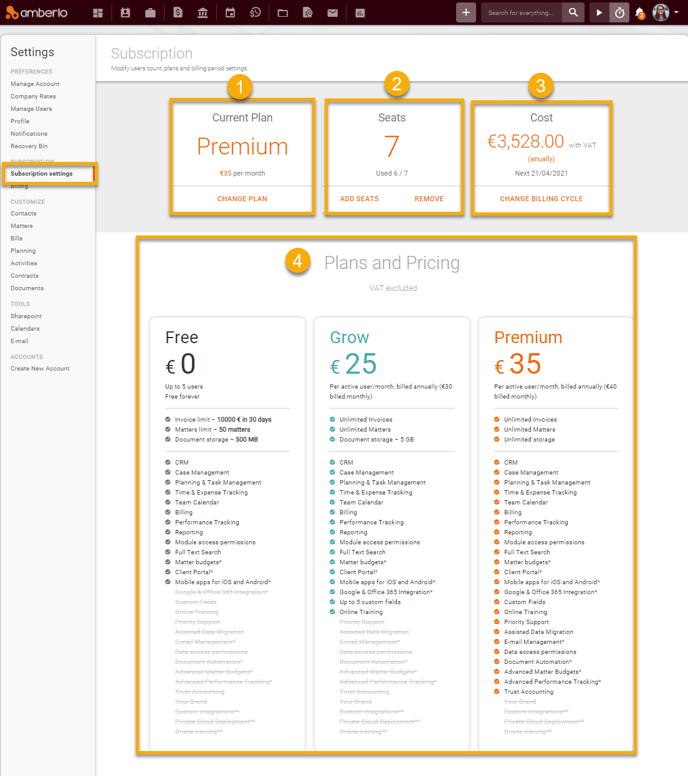Open Recovery Bin in settings sidebar

click(29, 146)
